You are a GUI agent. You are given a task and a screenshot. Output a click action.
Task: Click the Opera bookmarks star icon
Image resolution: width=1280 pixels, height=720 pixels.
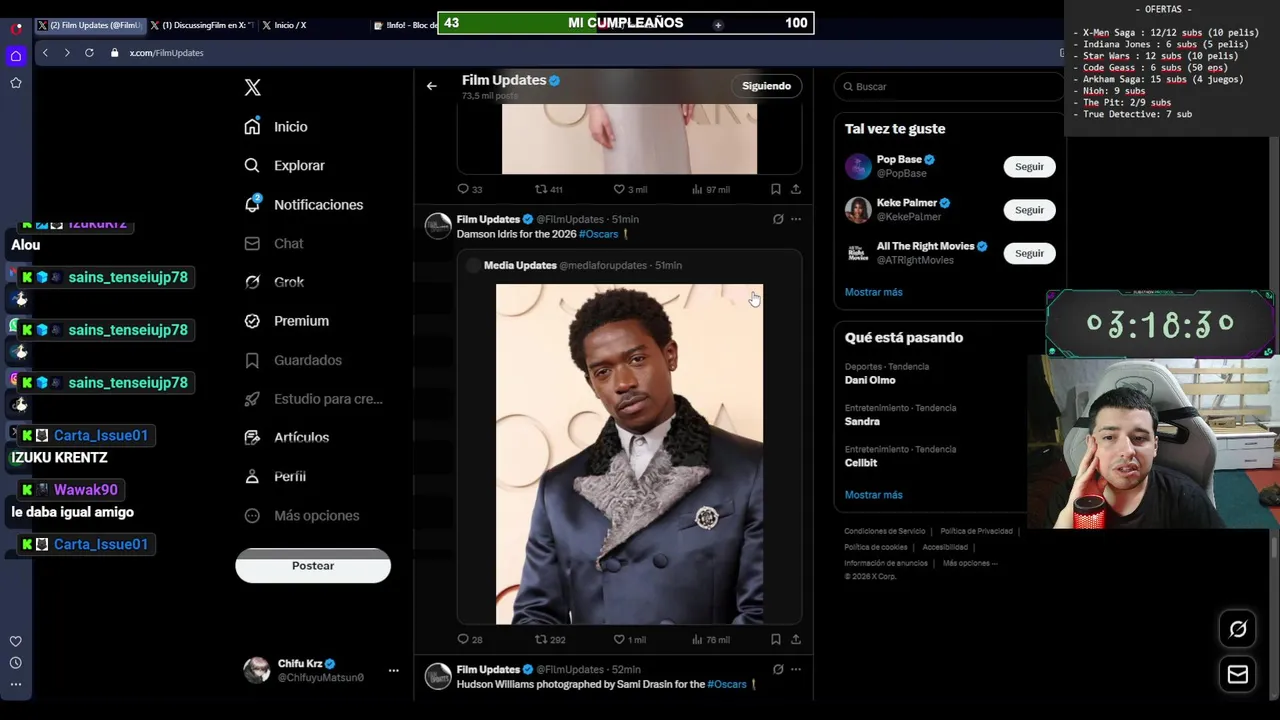(16, 83)
